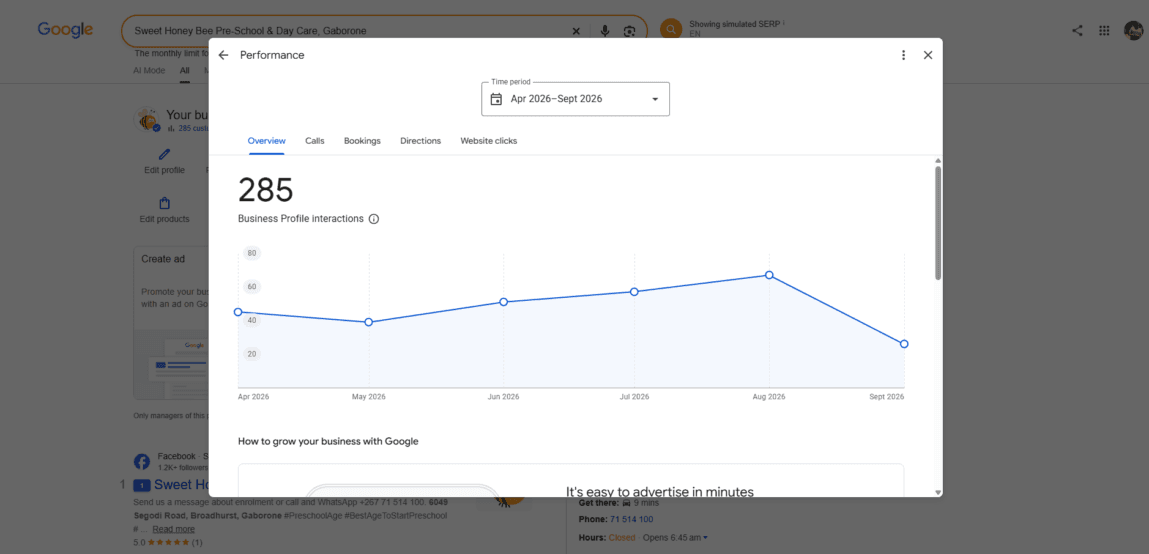This screenshot has height=554, width=1149.
Task: Open the Google apps grid
Action: [x=1104, y=31]
